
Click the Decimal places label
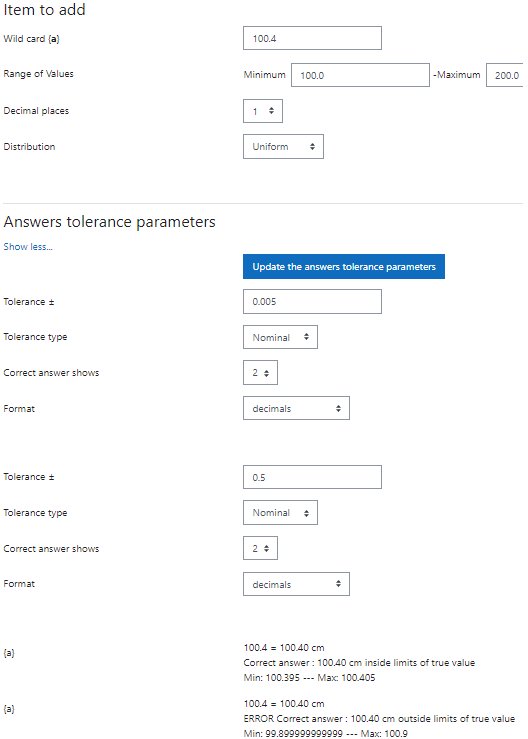(36, 111)
